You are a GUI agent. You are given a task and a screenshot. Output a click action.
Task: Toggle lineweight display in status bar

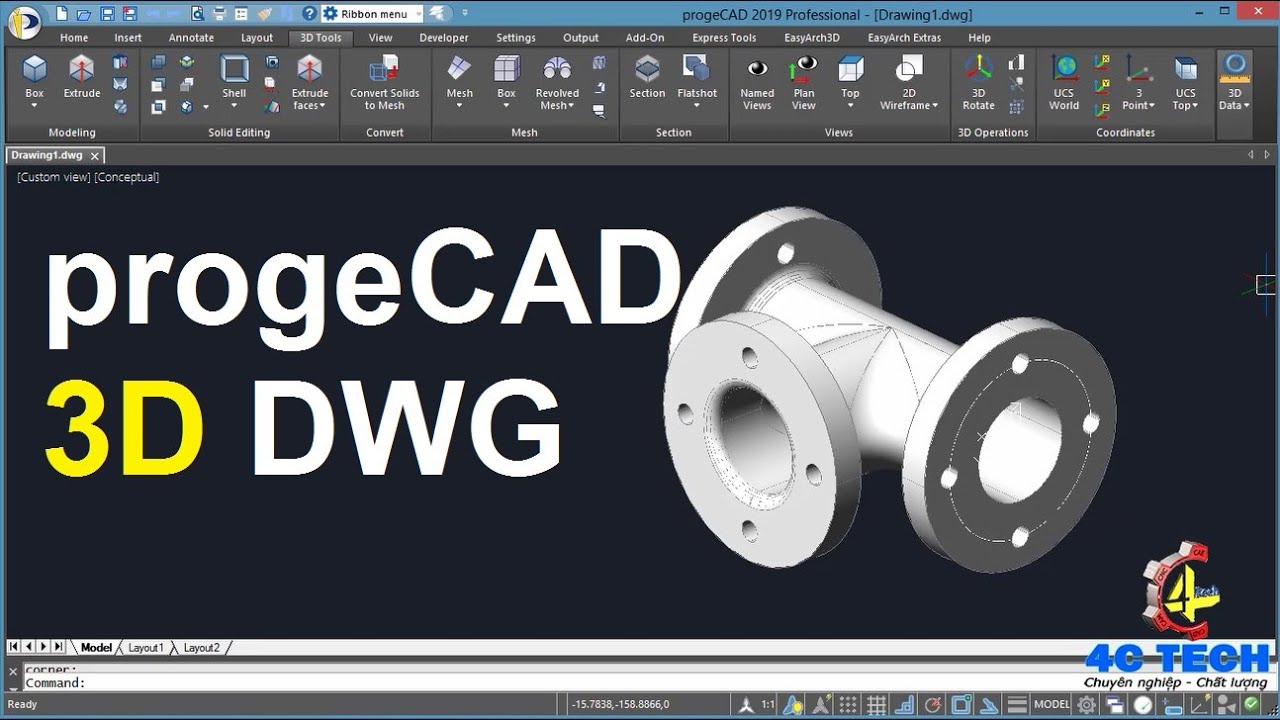[1017, 705]
